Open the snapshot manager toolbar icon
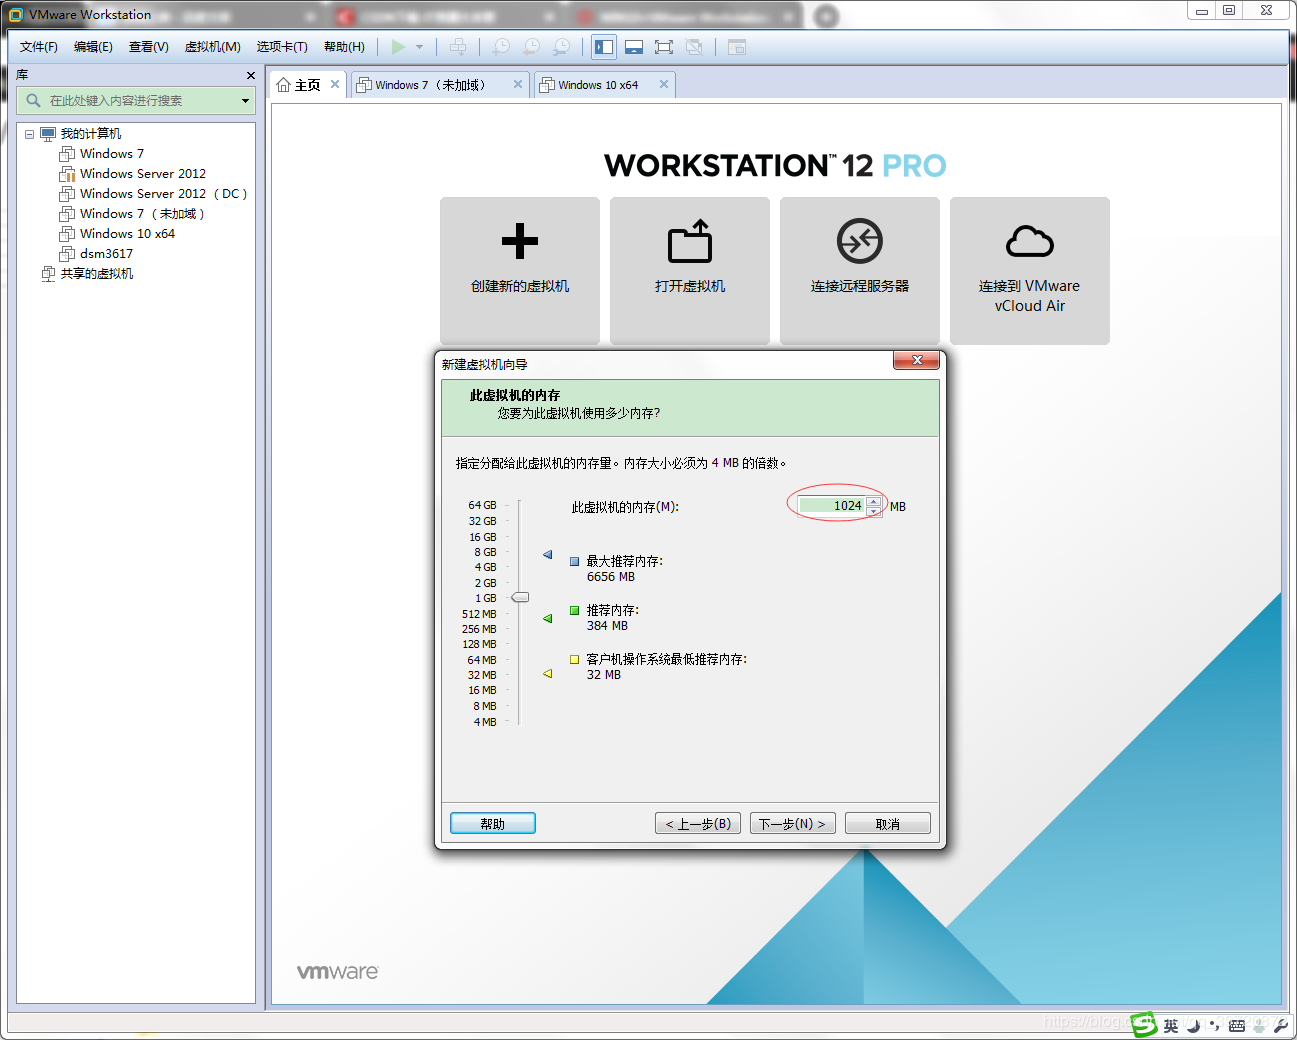Screen dimensions: 1297x1040 tap(562, 47)
